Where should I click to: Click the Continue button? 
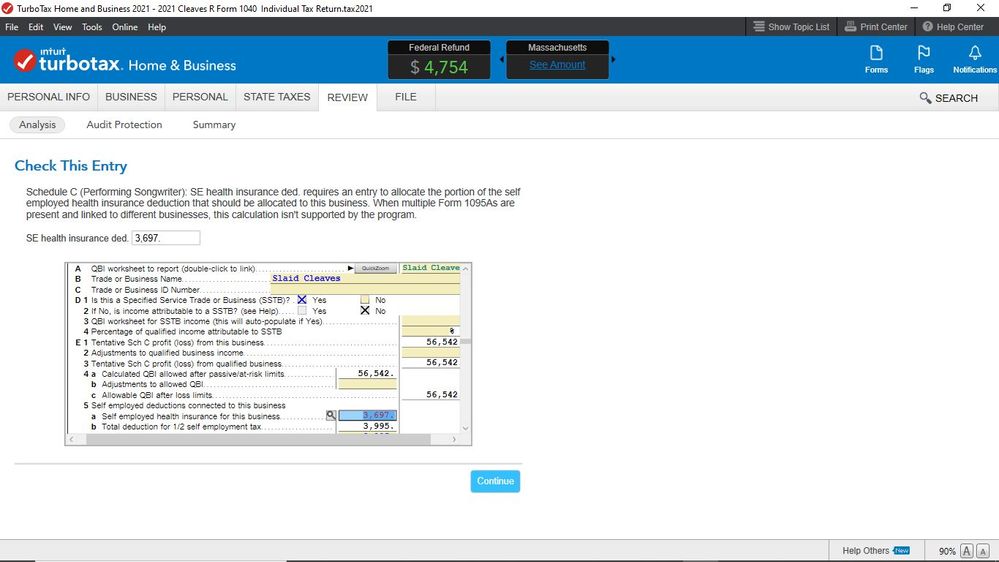[495, 481]
